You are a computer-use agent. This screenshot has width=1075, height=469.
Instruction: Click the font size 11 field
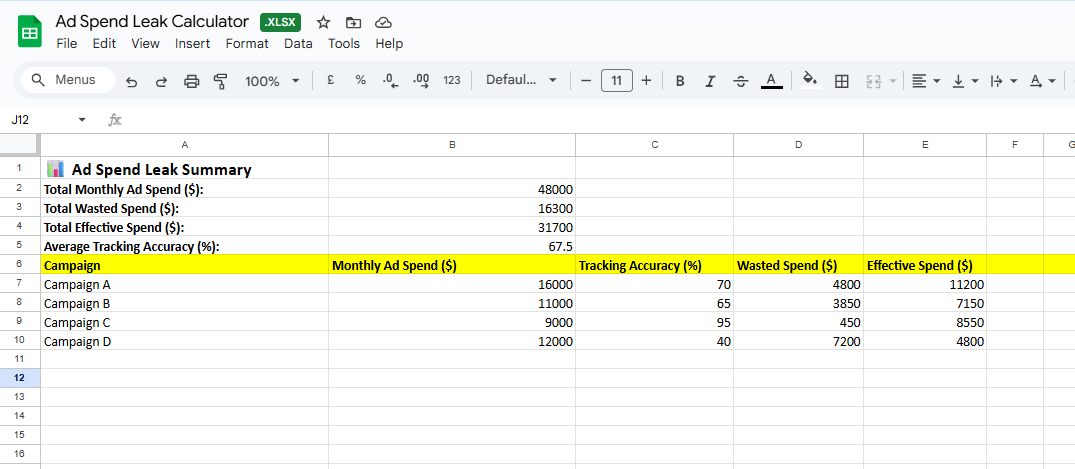pos(617,80)
